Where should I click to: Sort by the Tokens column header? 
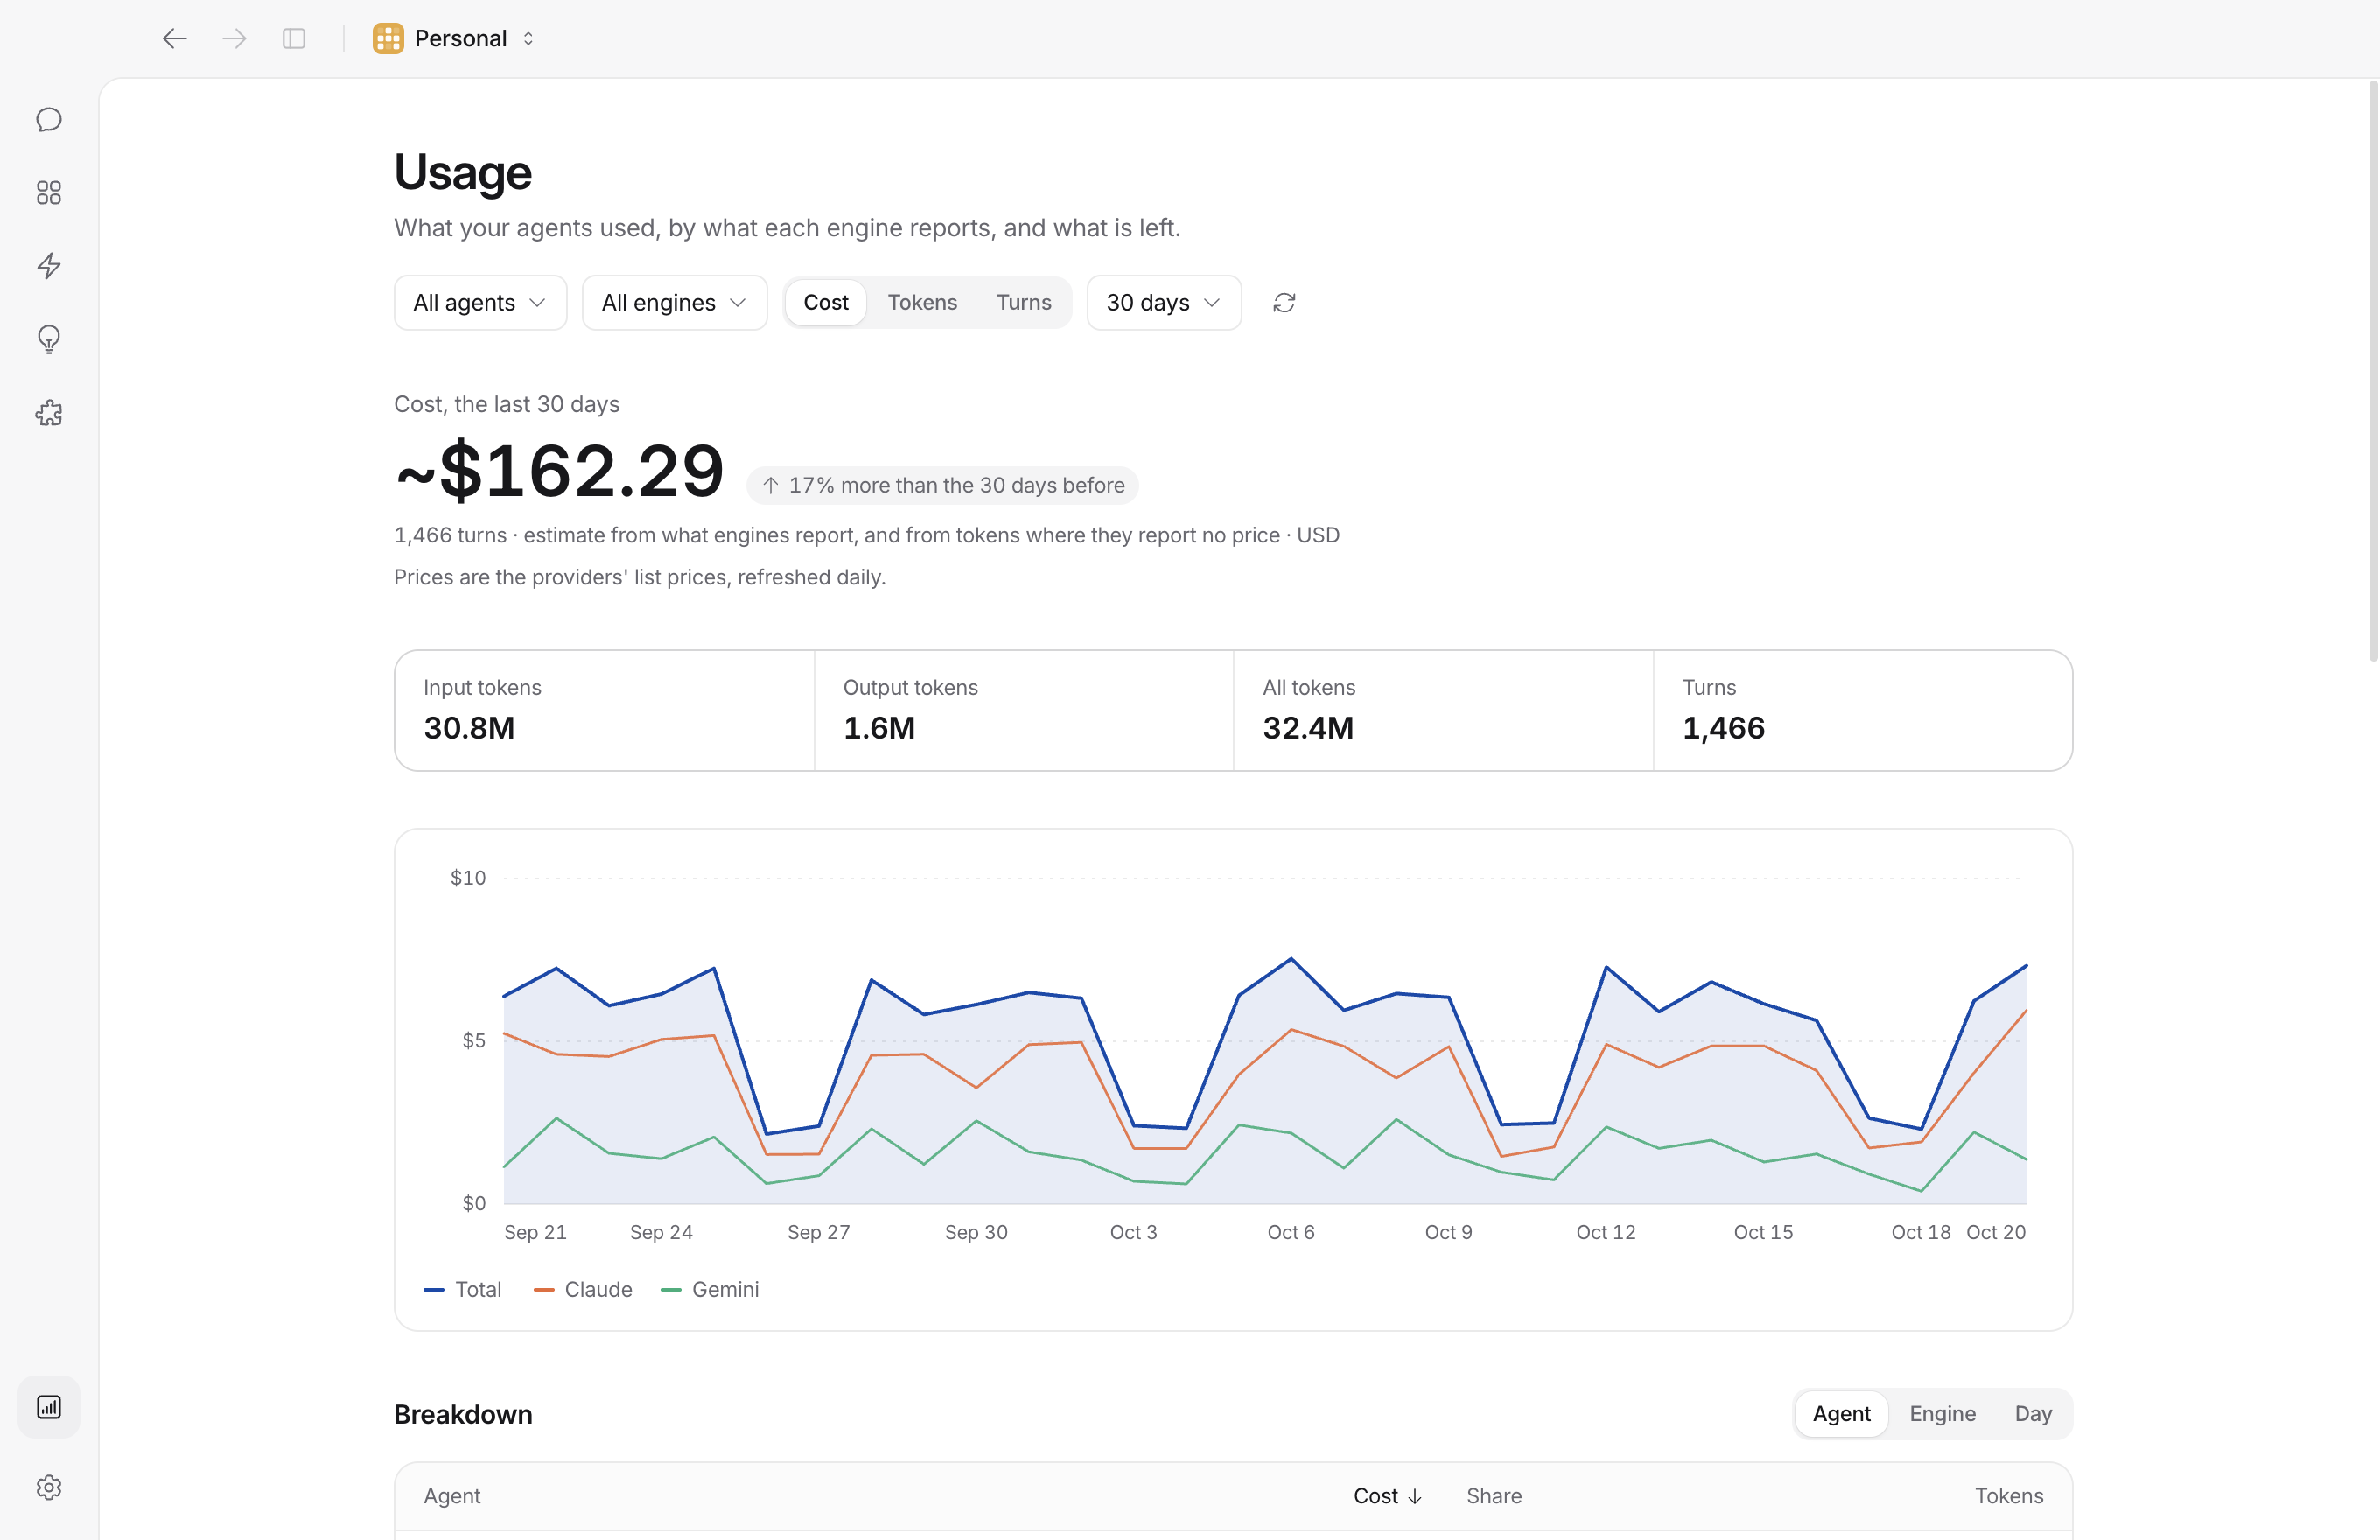(2008, 1496)
